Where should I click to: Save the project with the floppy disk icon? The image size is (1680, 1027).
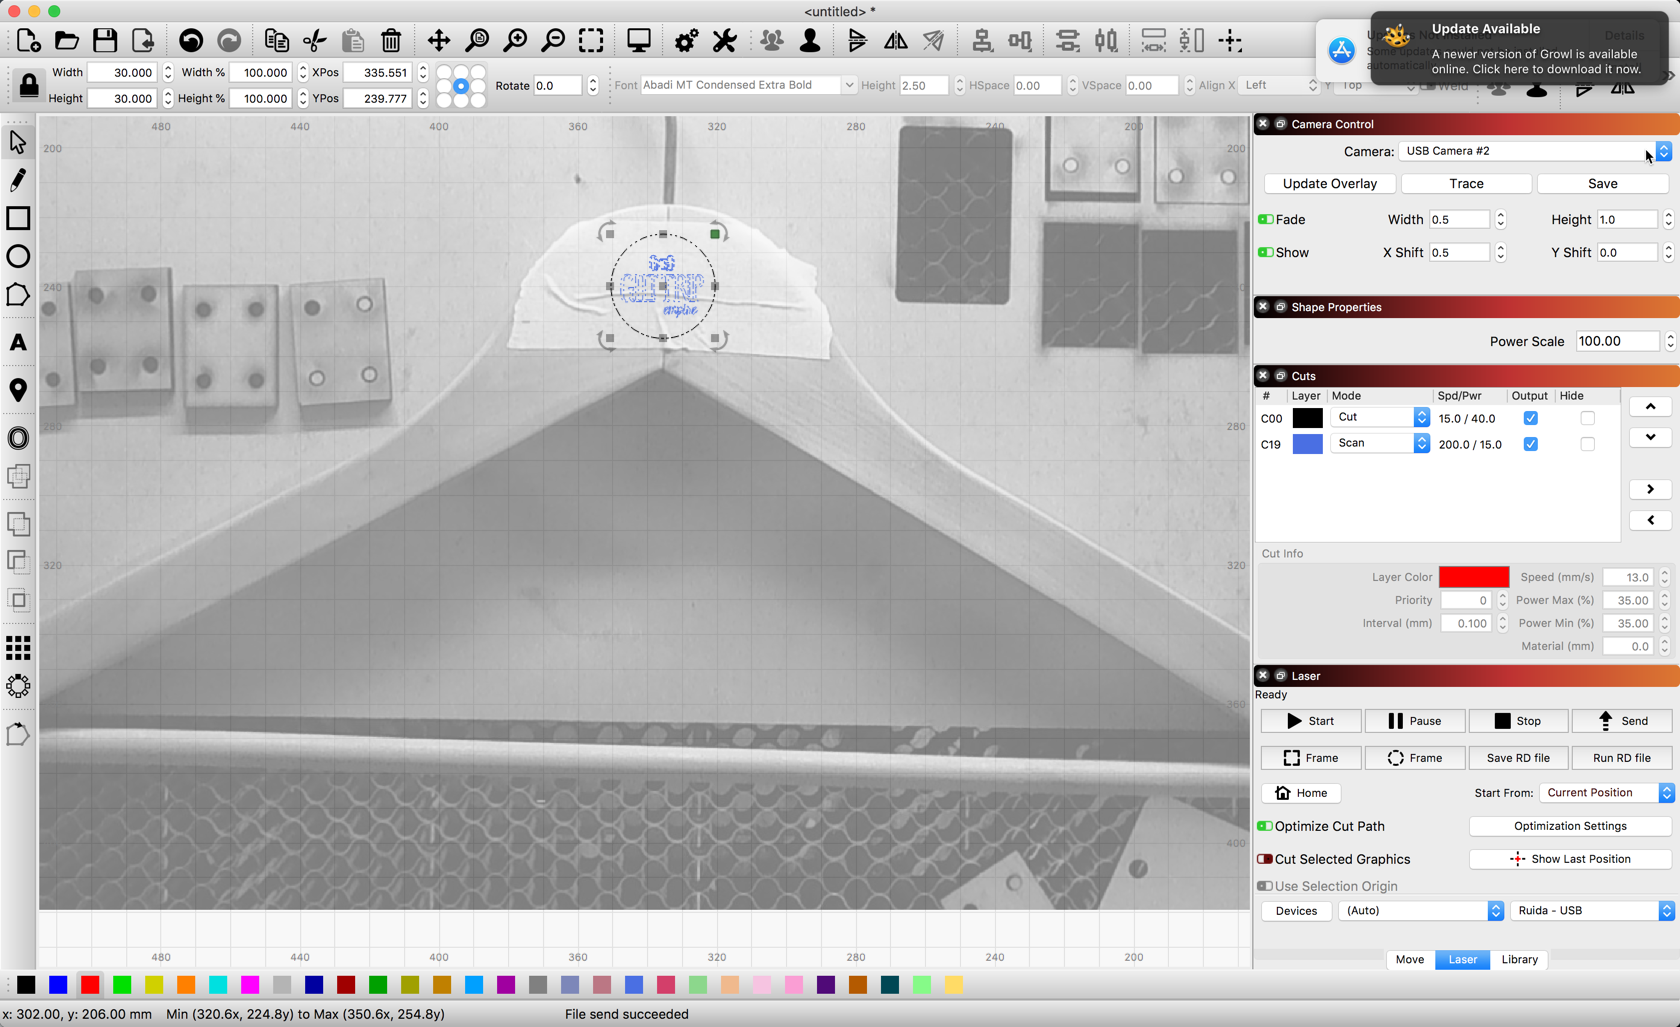105,41
